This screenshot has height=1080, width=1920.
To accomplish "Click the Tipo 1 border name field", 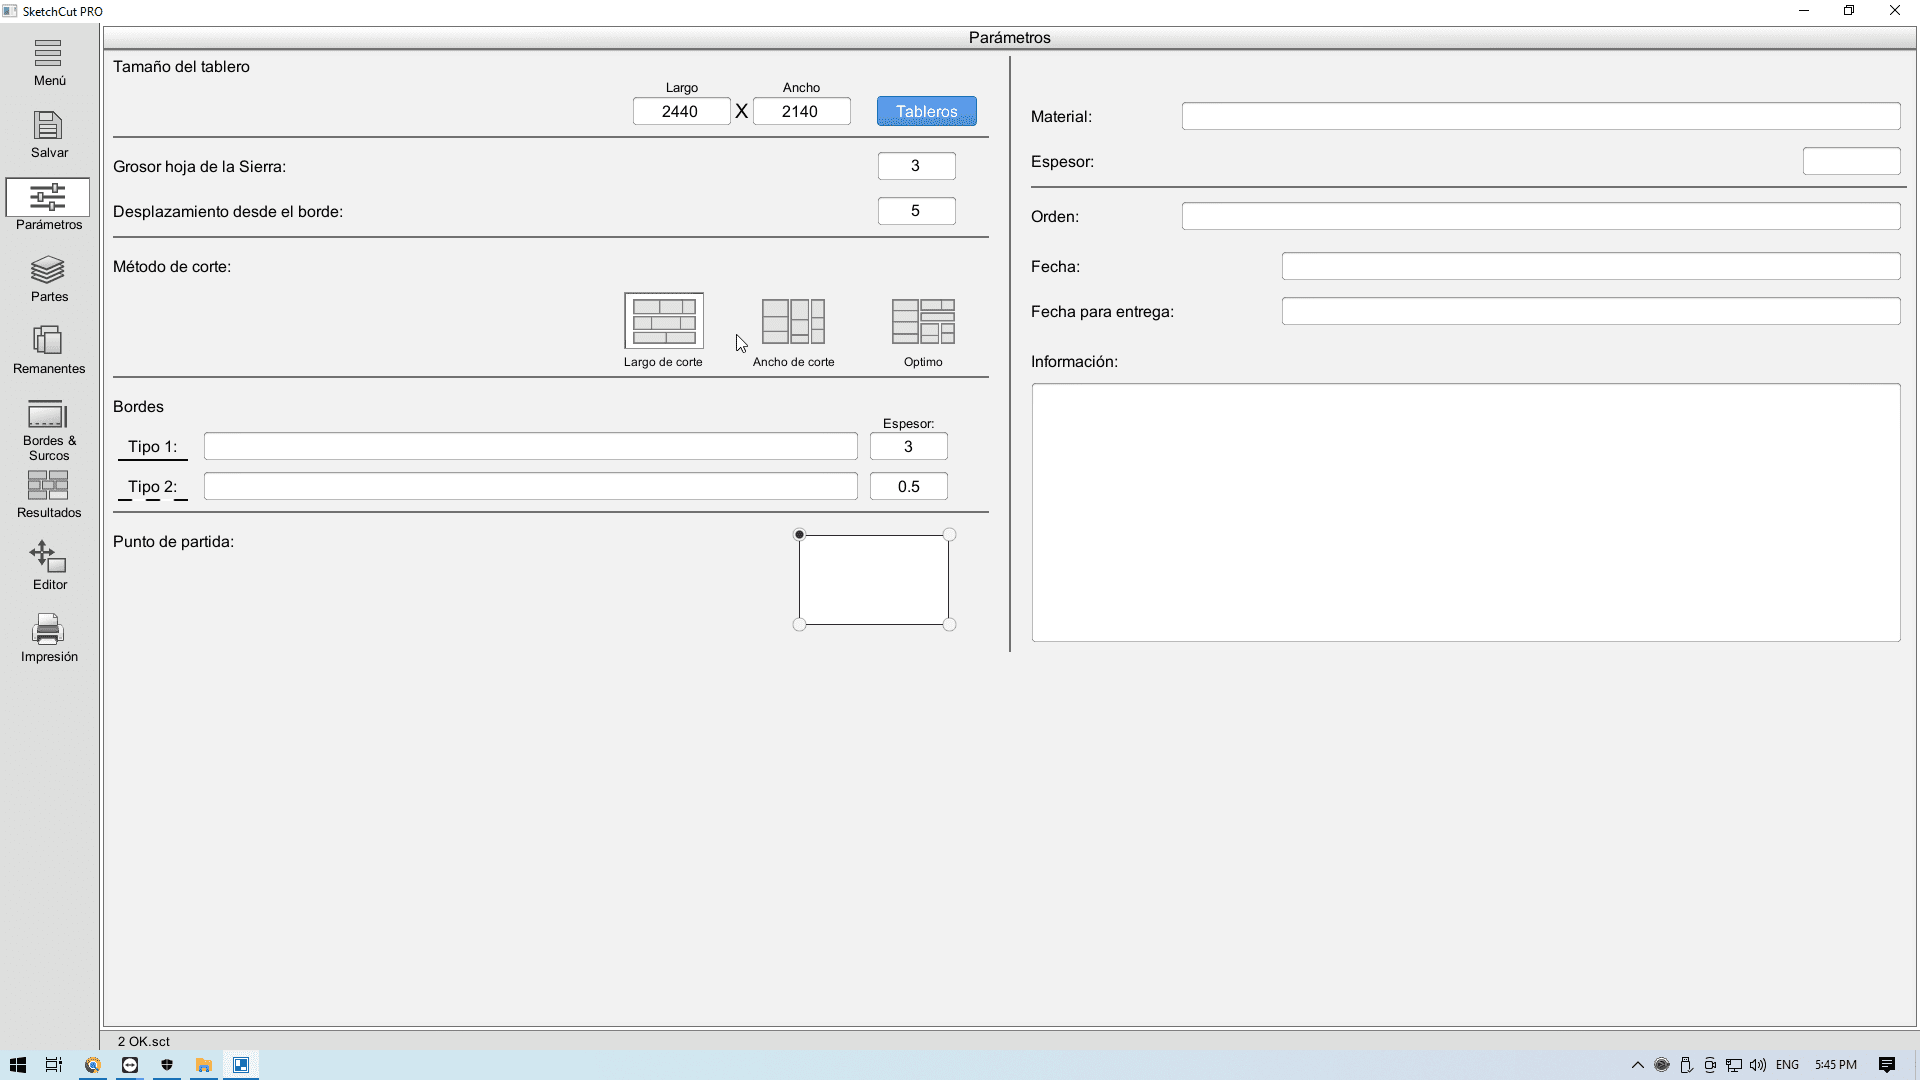I will point(530,446).
